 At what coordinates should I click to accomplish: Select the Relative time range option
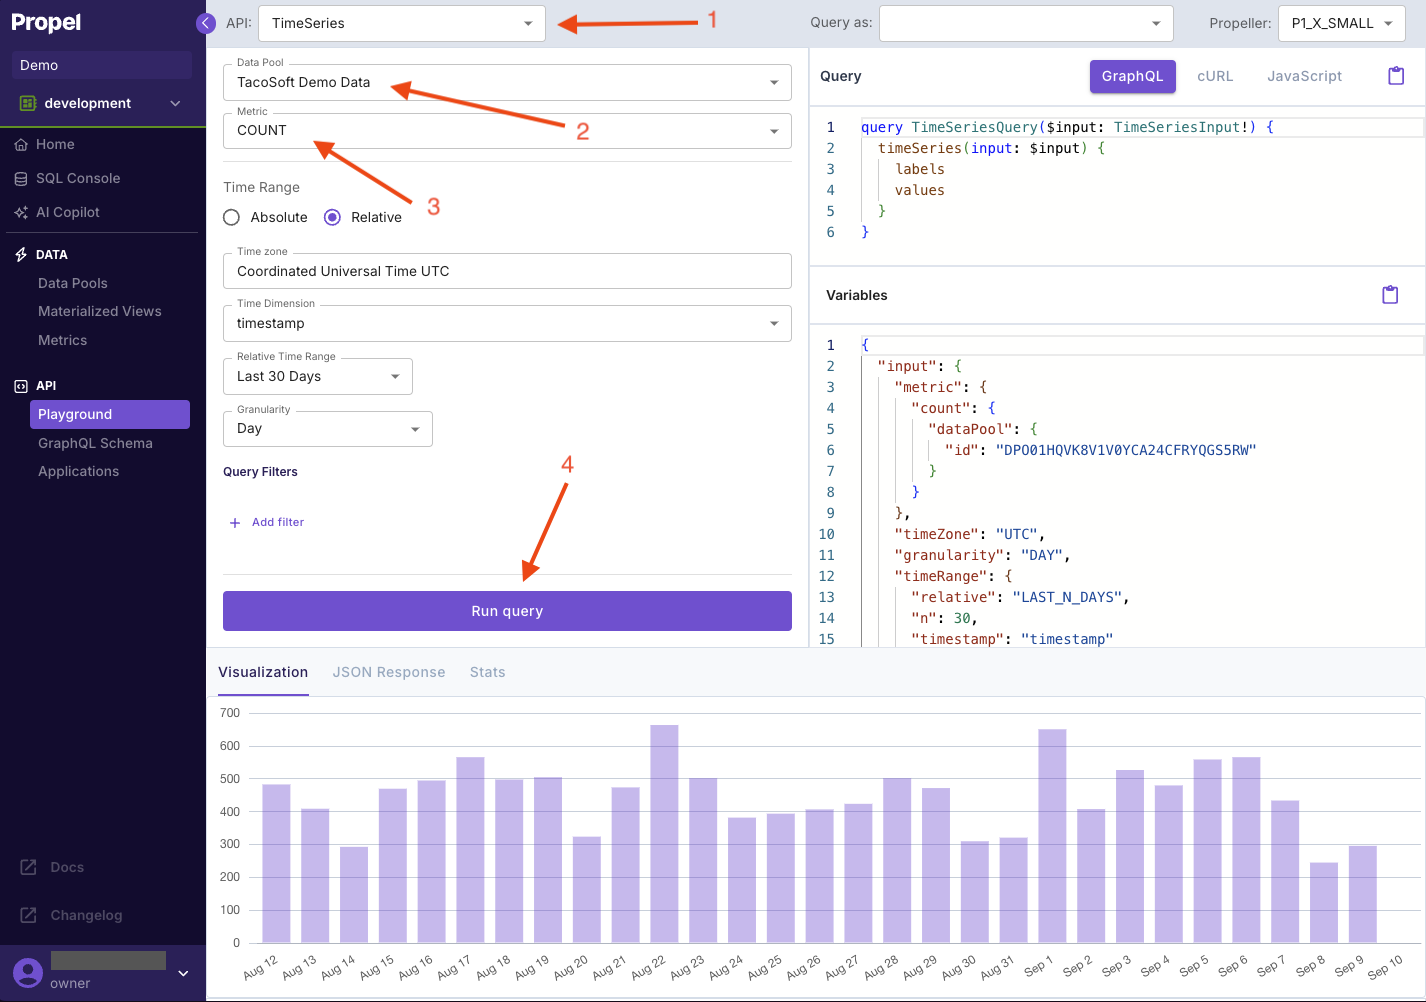point(331,217)
